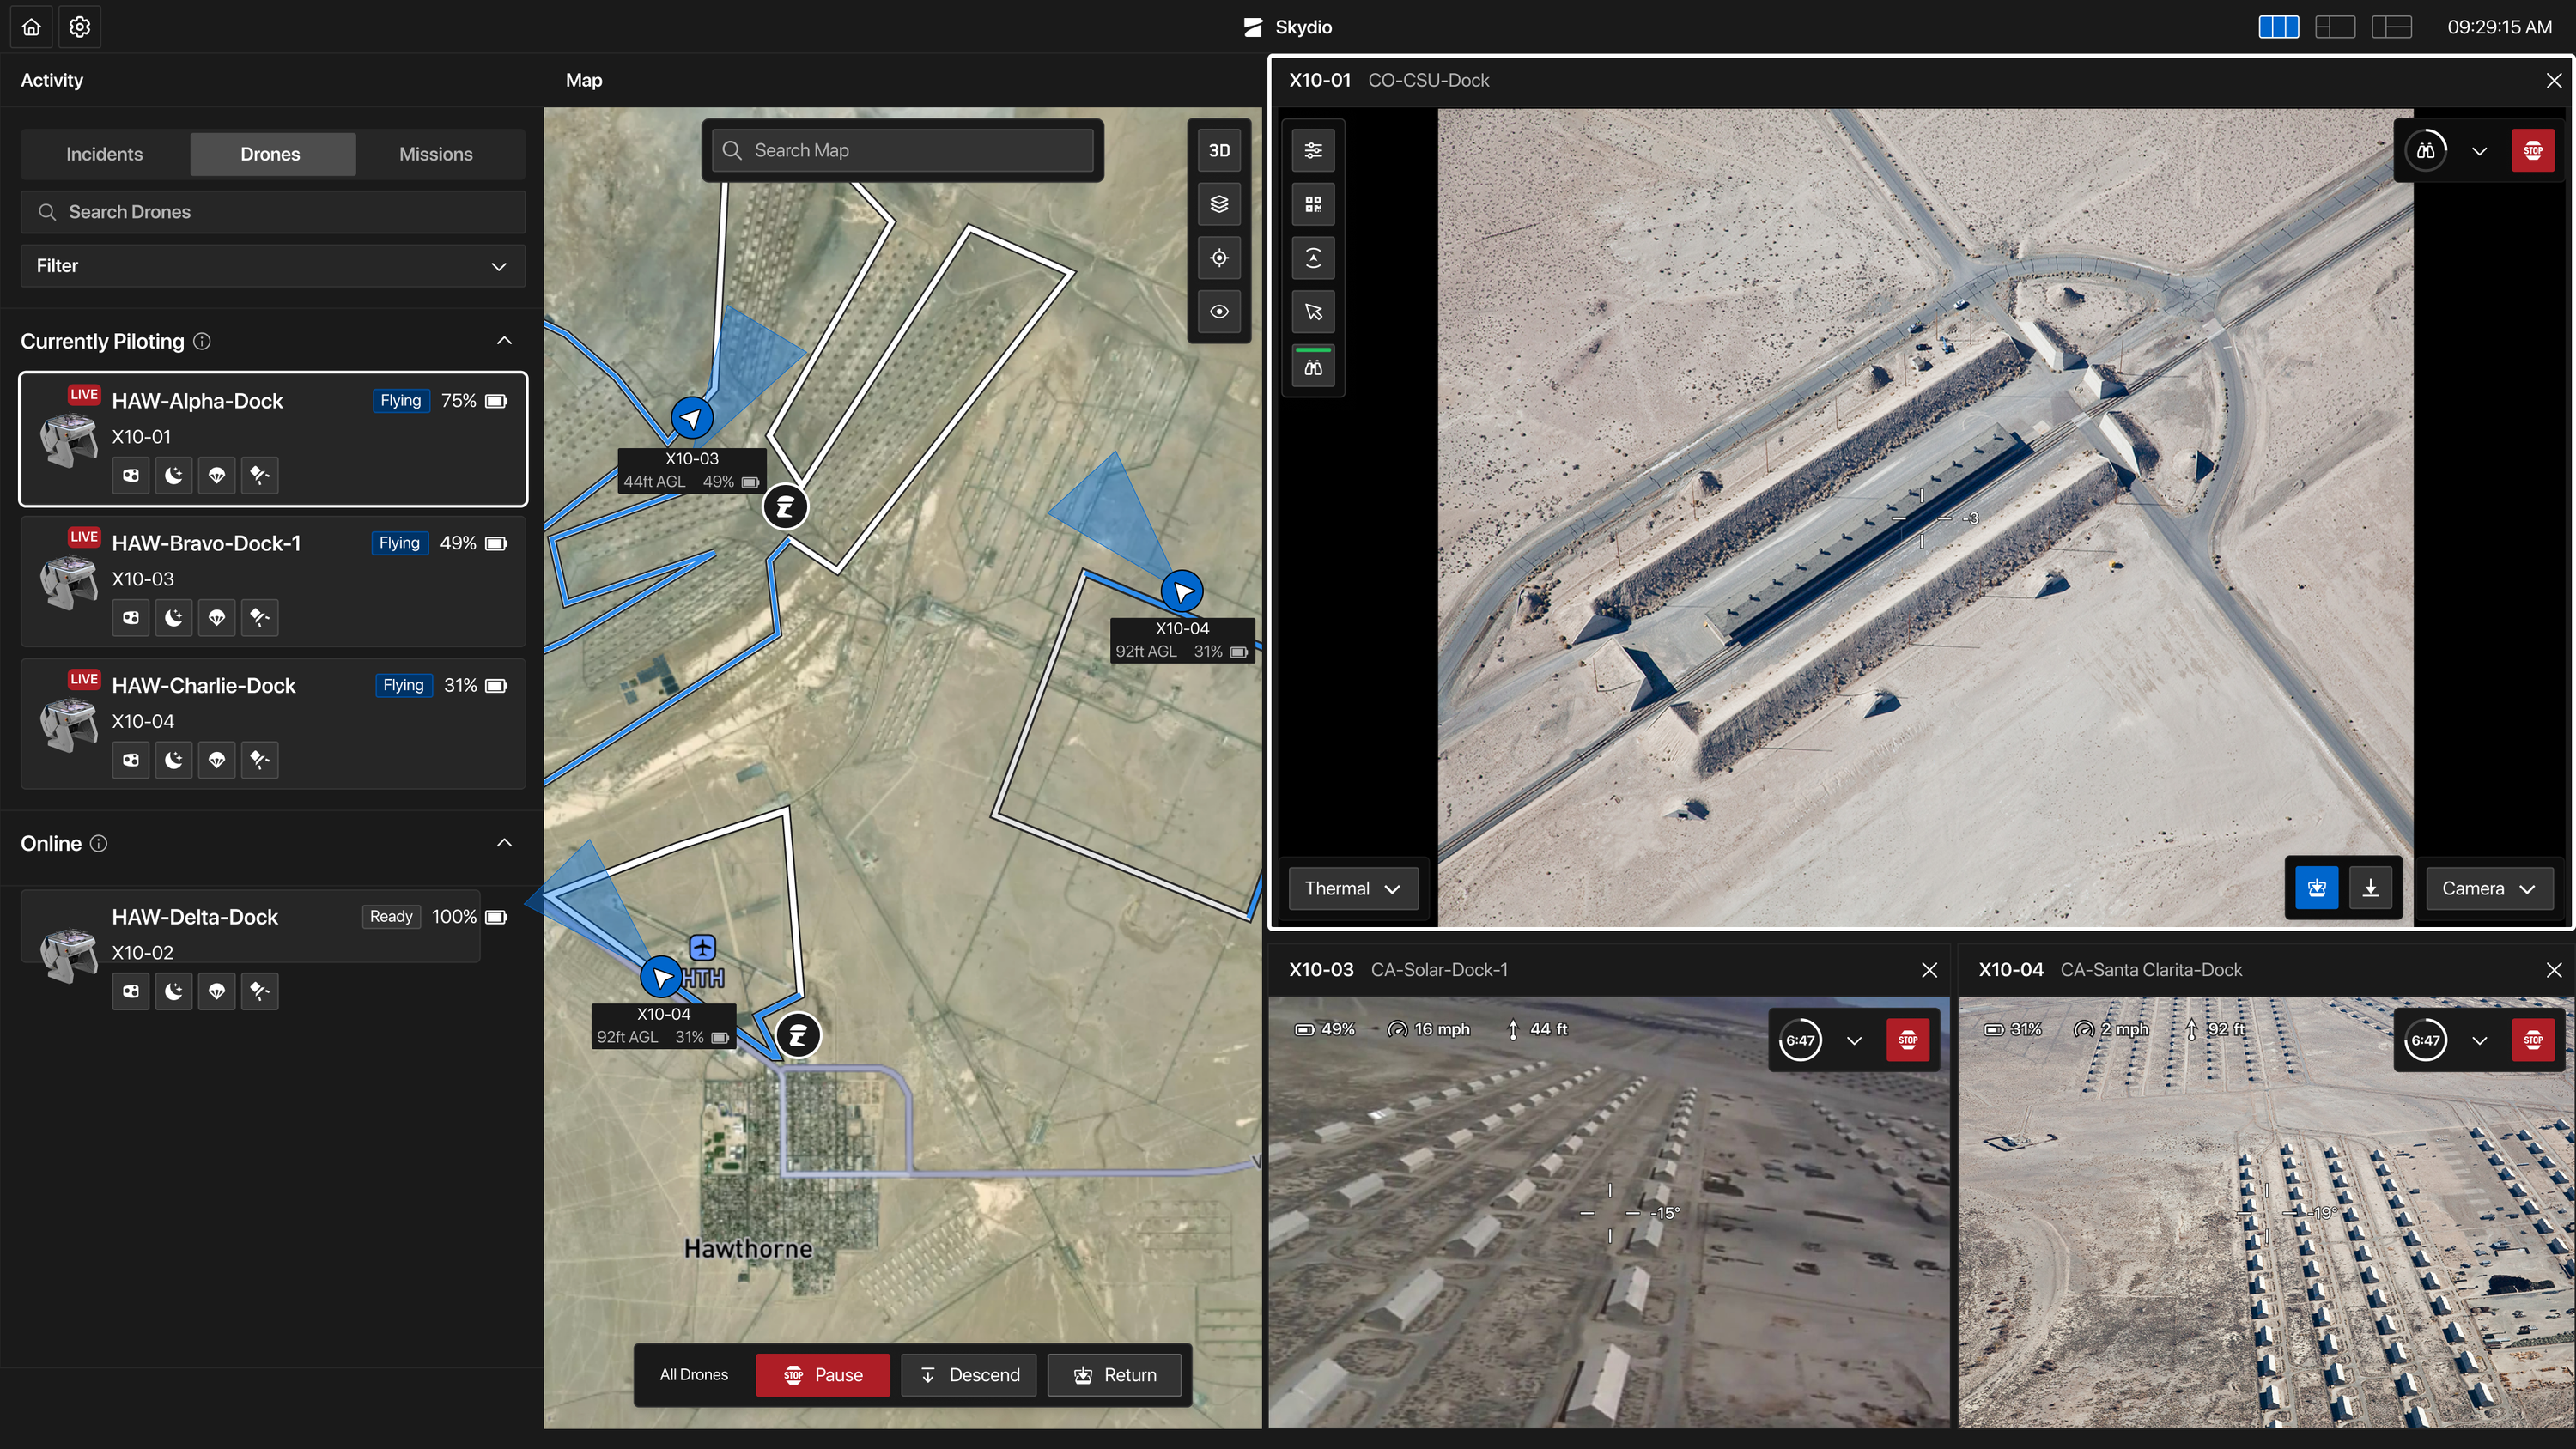
Task: Open the Thermal dropdown
Action: tap(1352, 888)
